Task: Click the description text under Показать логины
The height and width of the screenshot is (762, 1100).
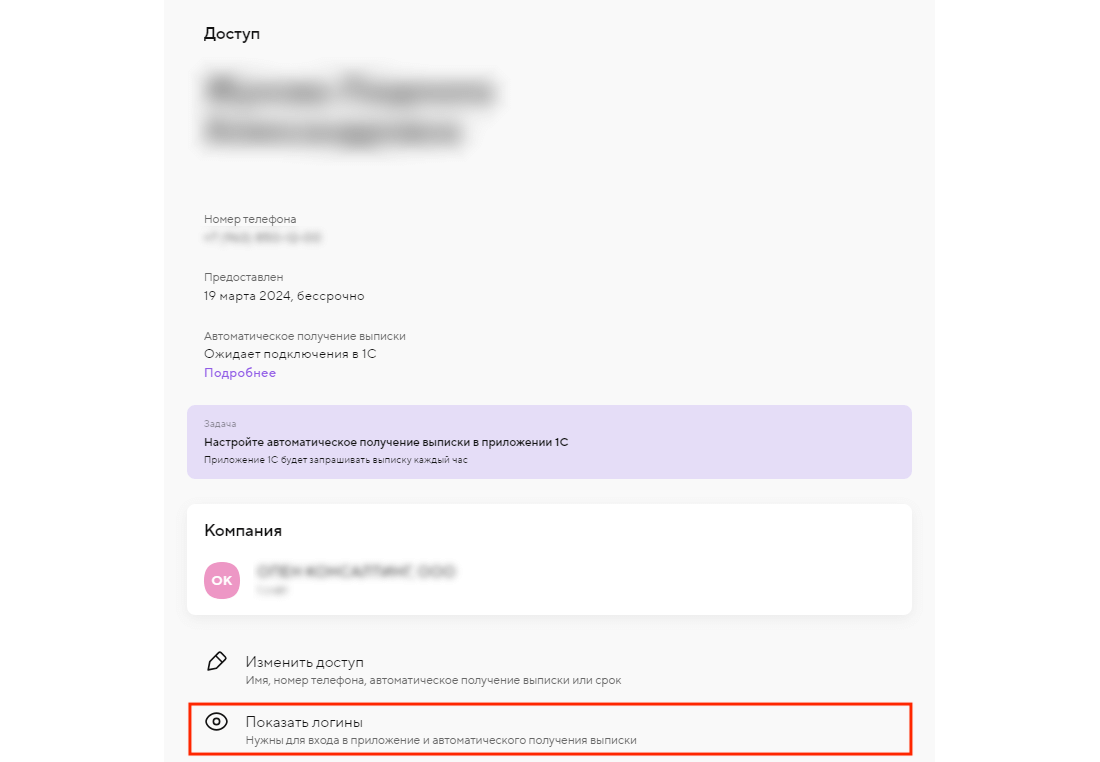Action: (441, 741)
